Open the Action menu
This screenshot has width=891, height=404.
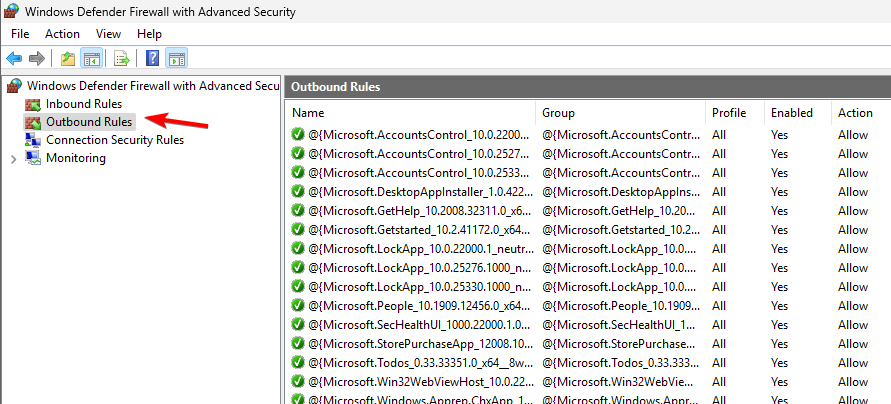pos(62,33)
